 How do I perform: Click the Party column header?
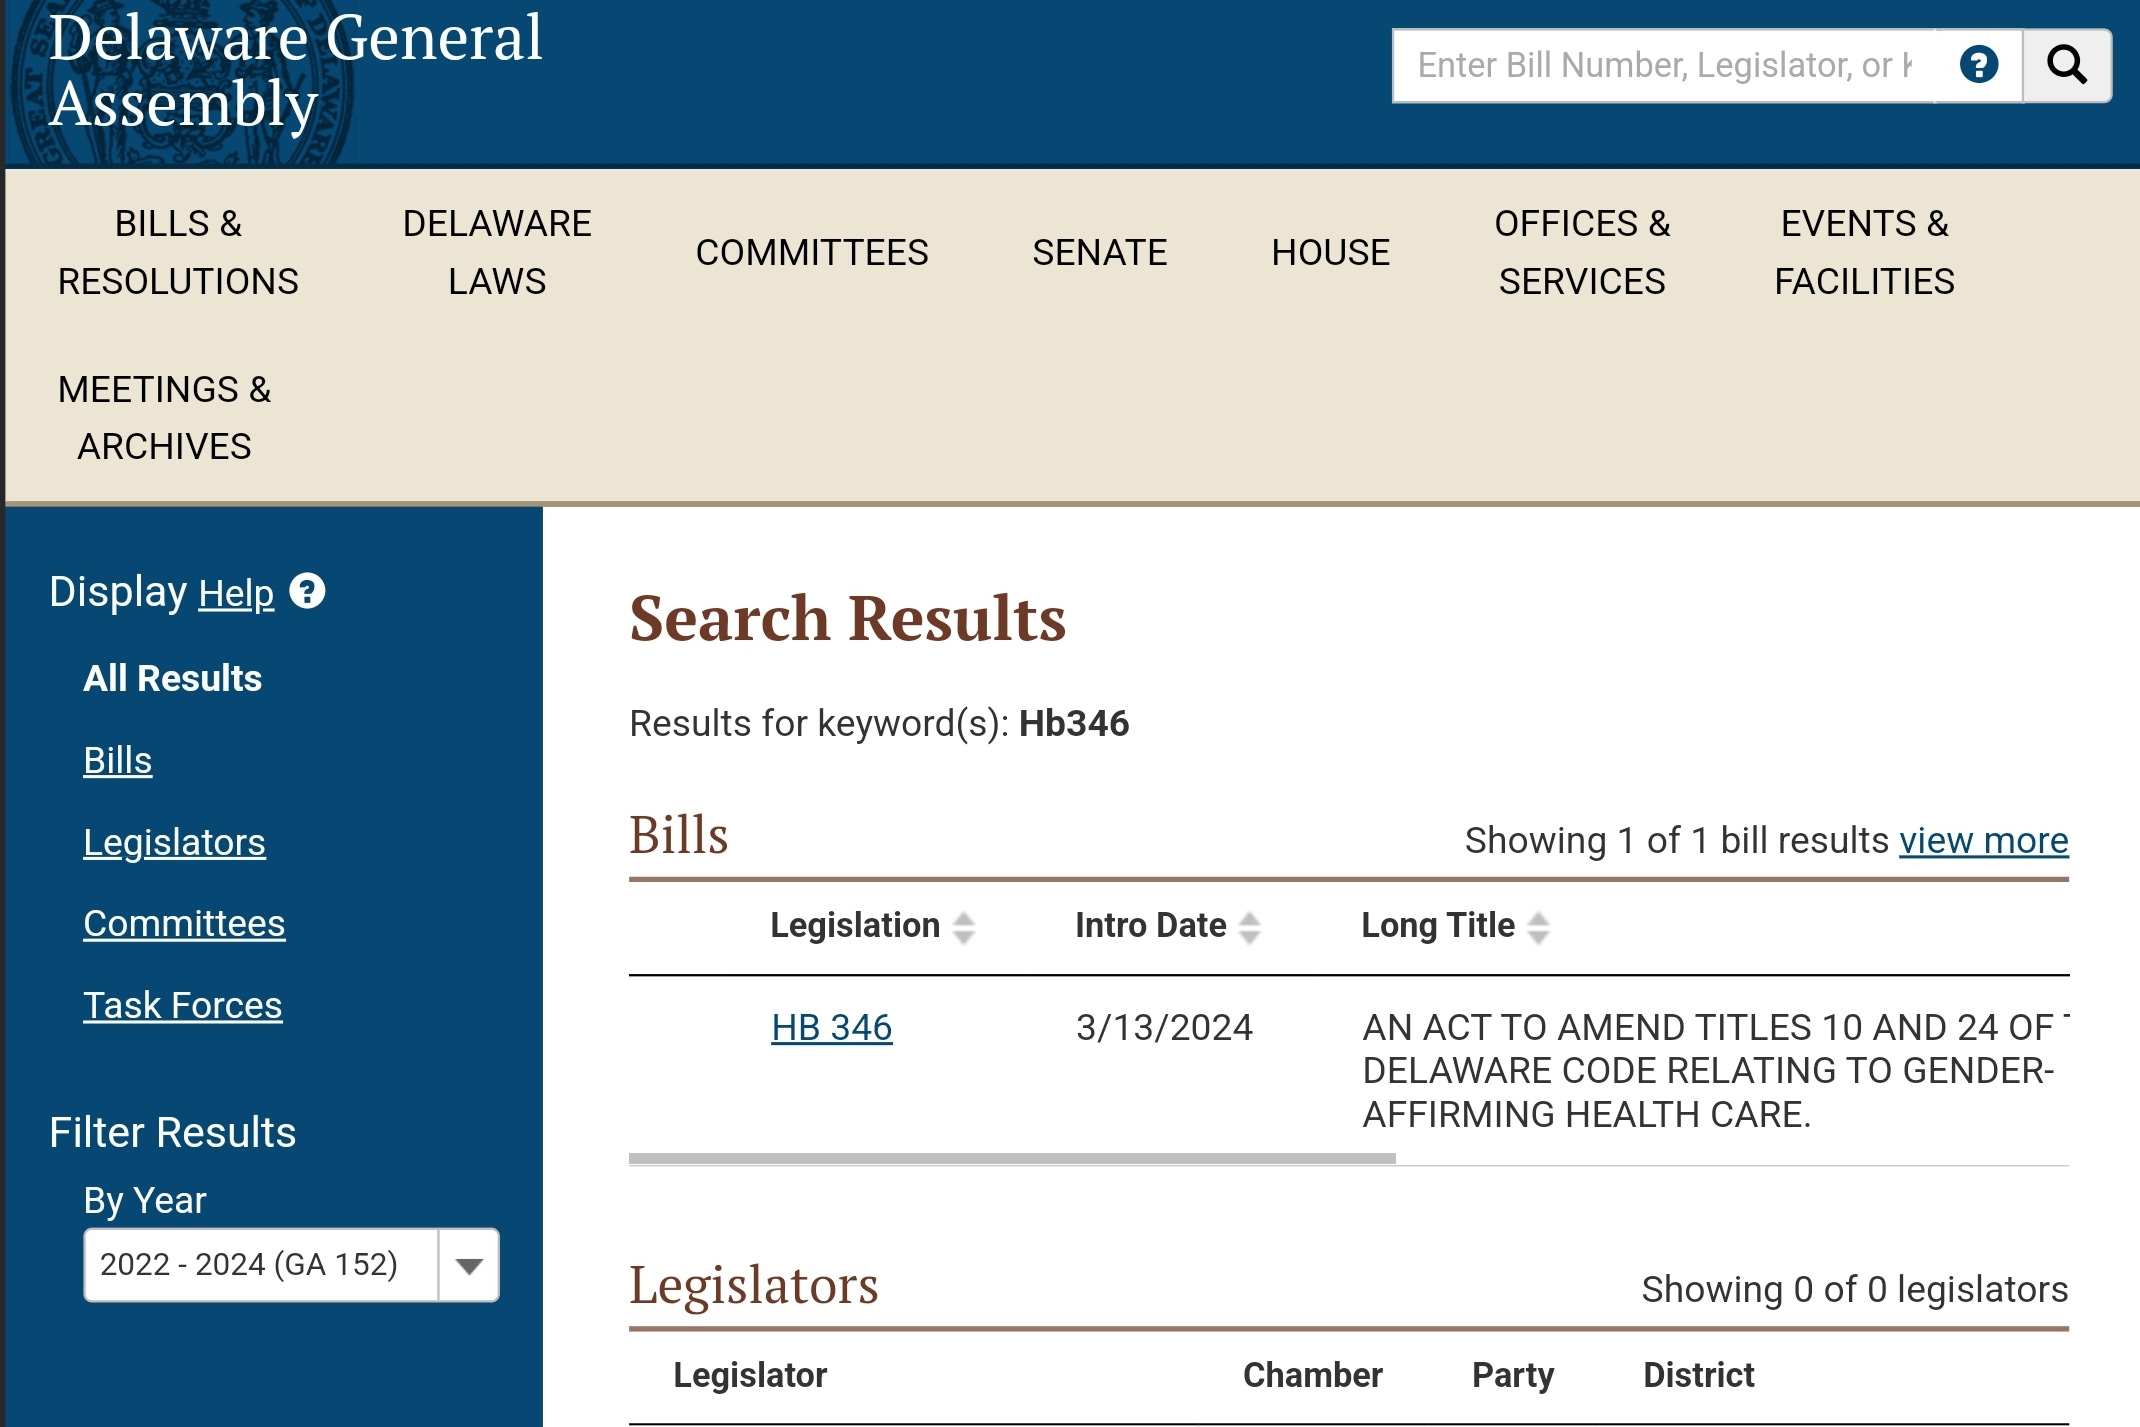point(1513,1375)
